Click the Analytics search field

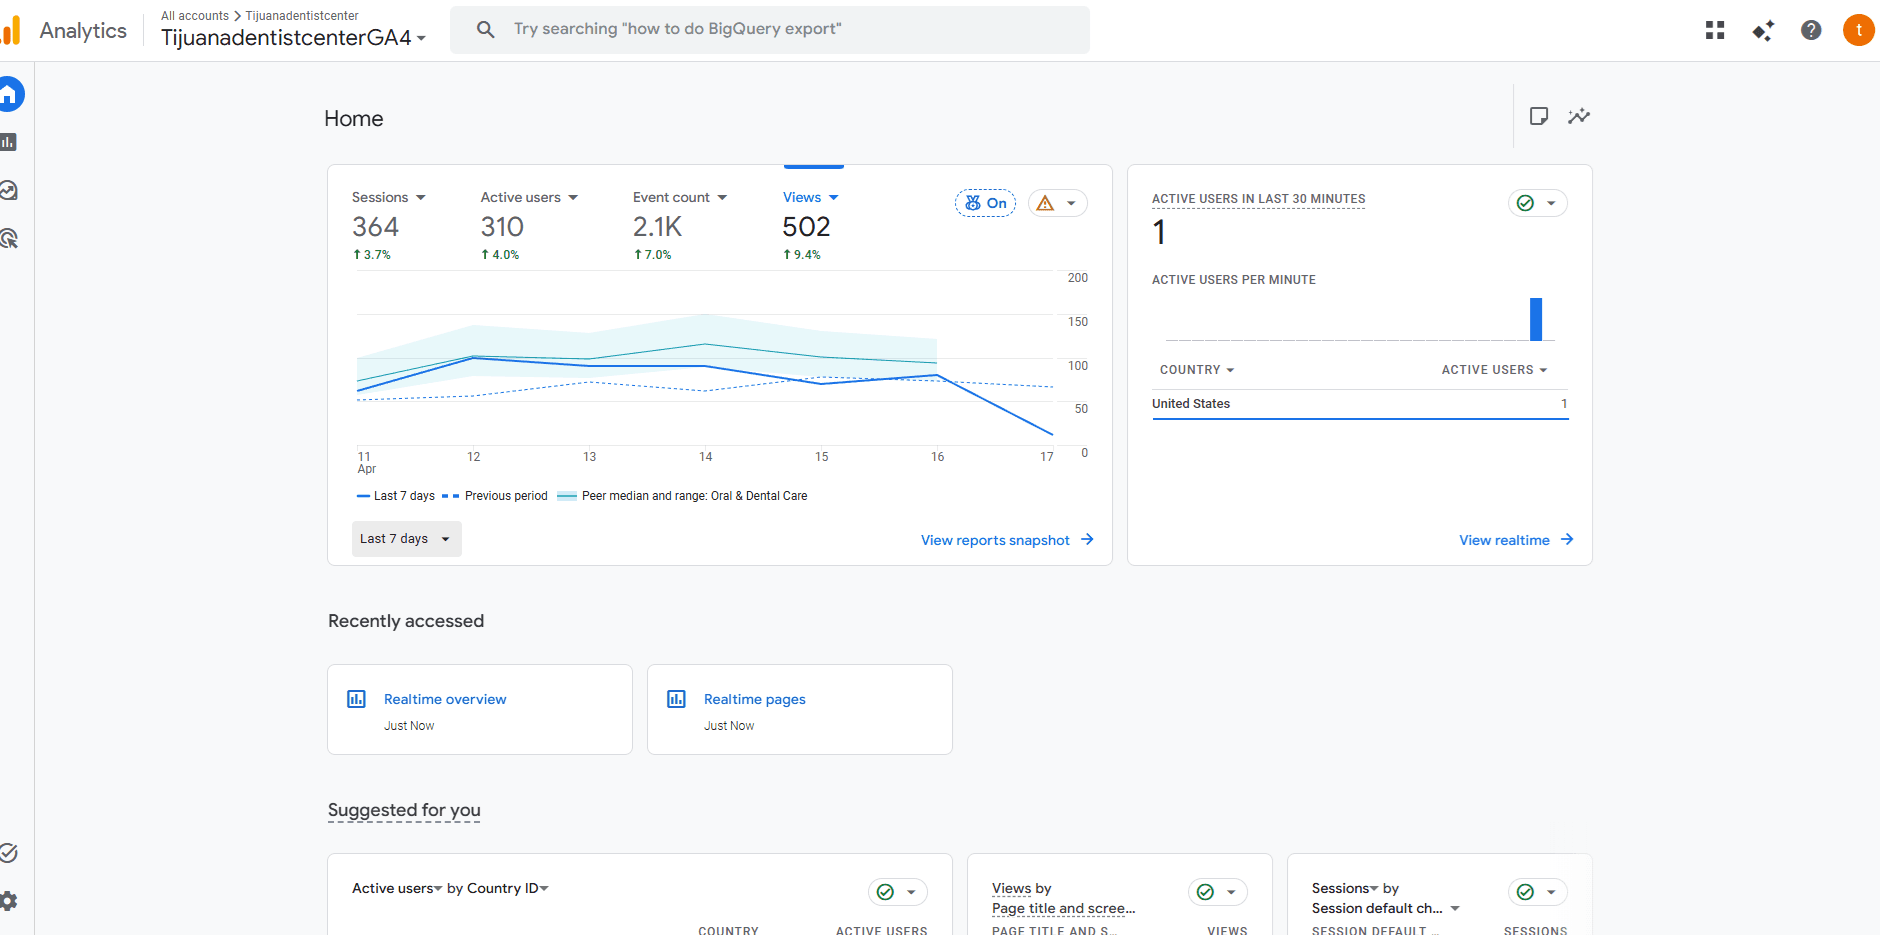click(770, 29)
